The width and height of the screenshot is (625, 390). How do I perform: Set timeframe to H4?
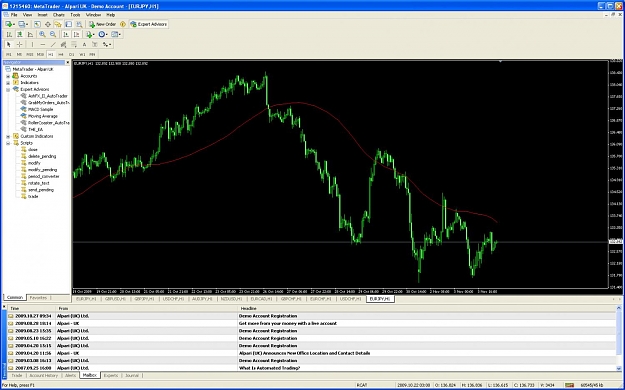tap(61, 54)
